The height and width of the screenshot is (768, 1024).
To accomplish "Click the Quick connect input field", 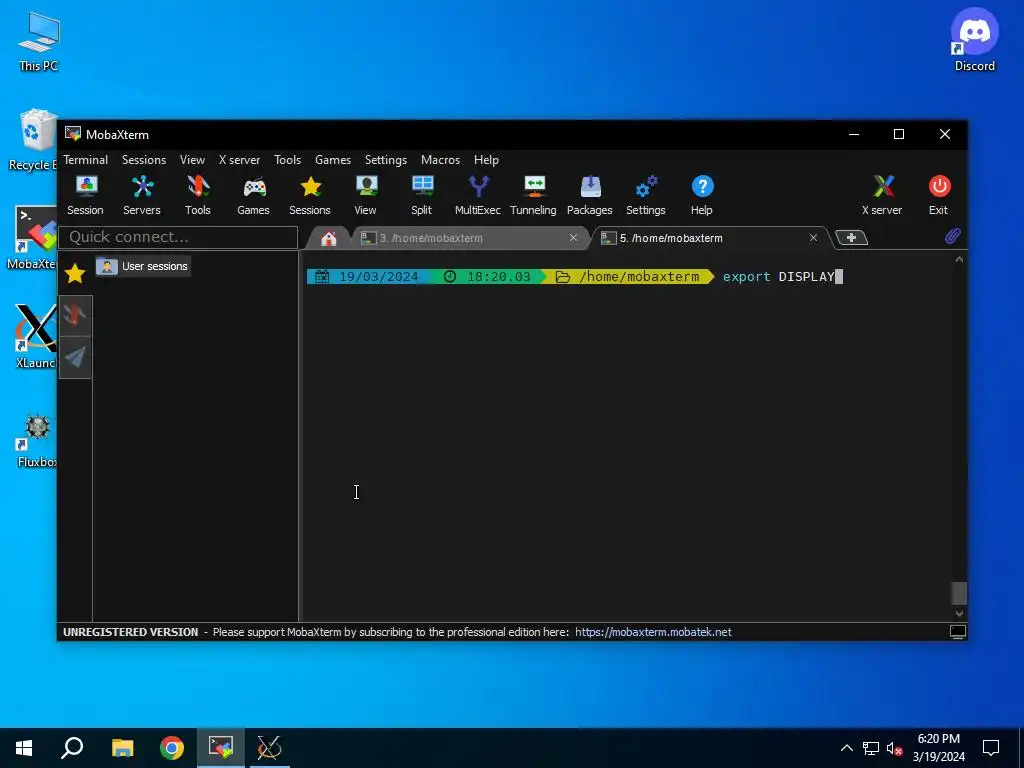I will coord(178,237).
